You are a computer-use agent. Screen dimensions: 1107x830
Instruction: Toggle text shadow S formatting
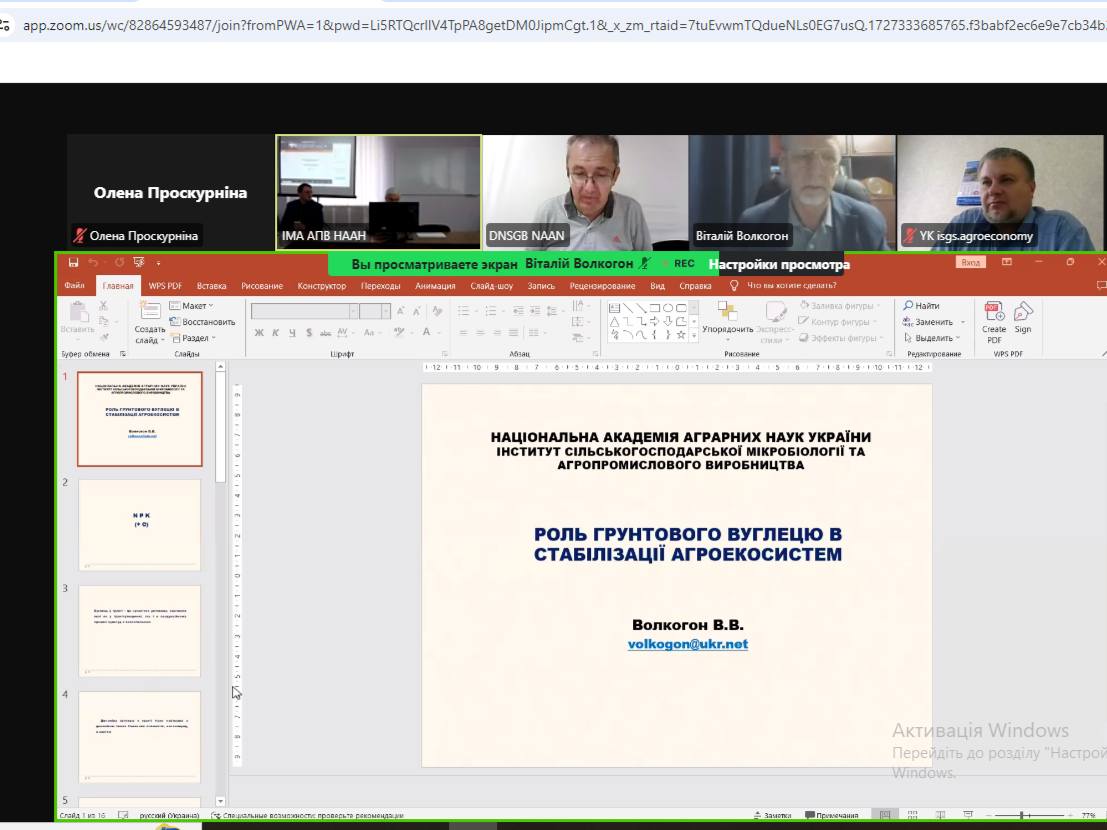click(309, 332)
